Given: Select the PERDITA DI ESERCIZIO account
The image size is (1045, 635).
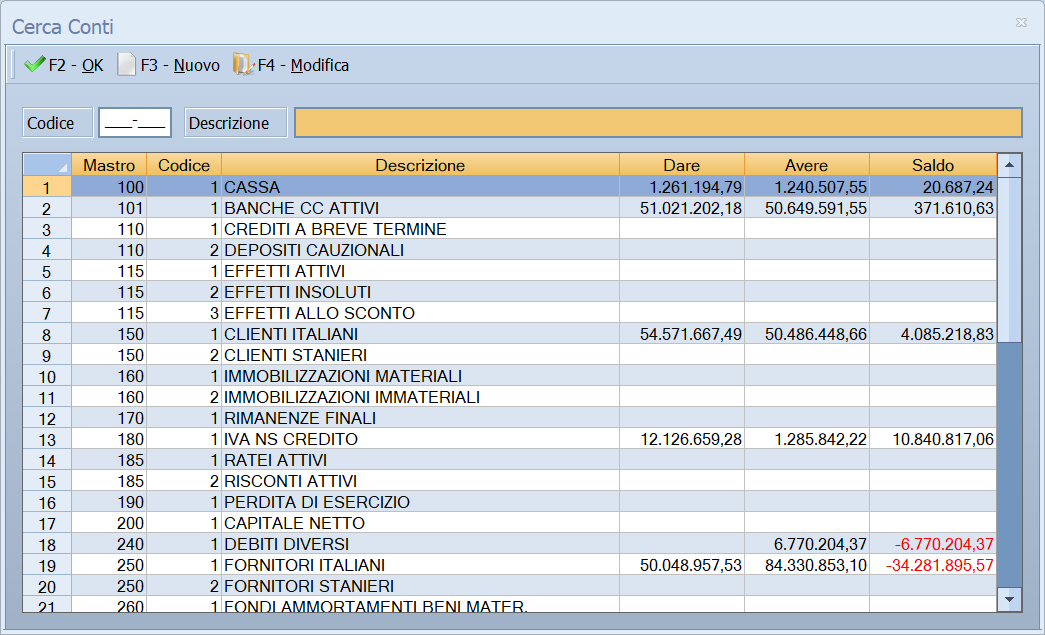Looking at the screenshot, I should tap(510, 502).
